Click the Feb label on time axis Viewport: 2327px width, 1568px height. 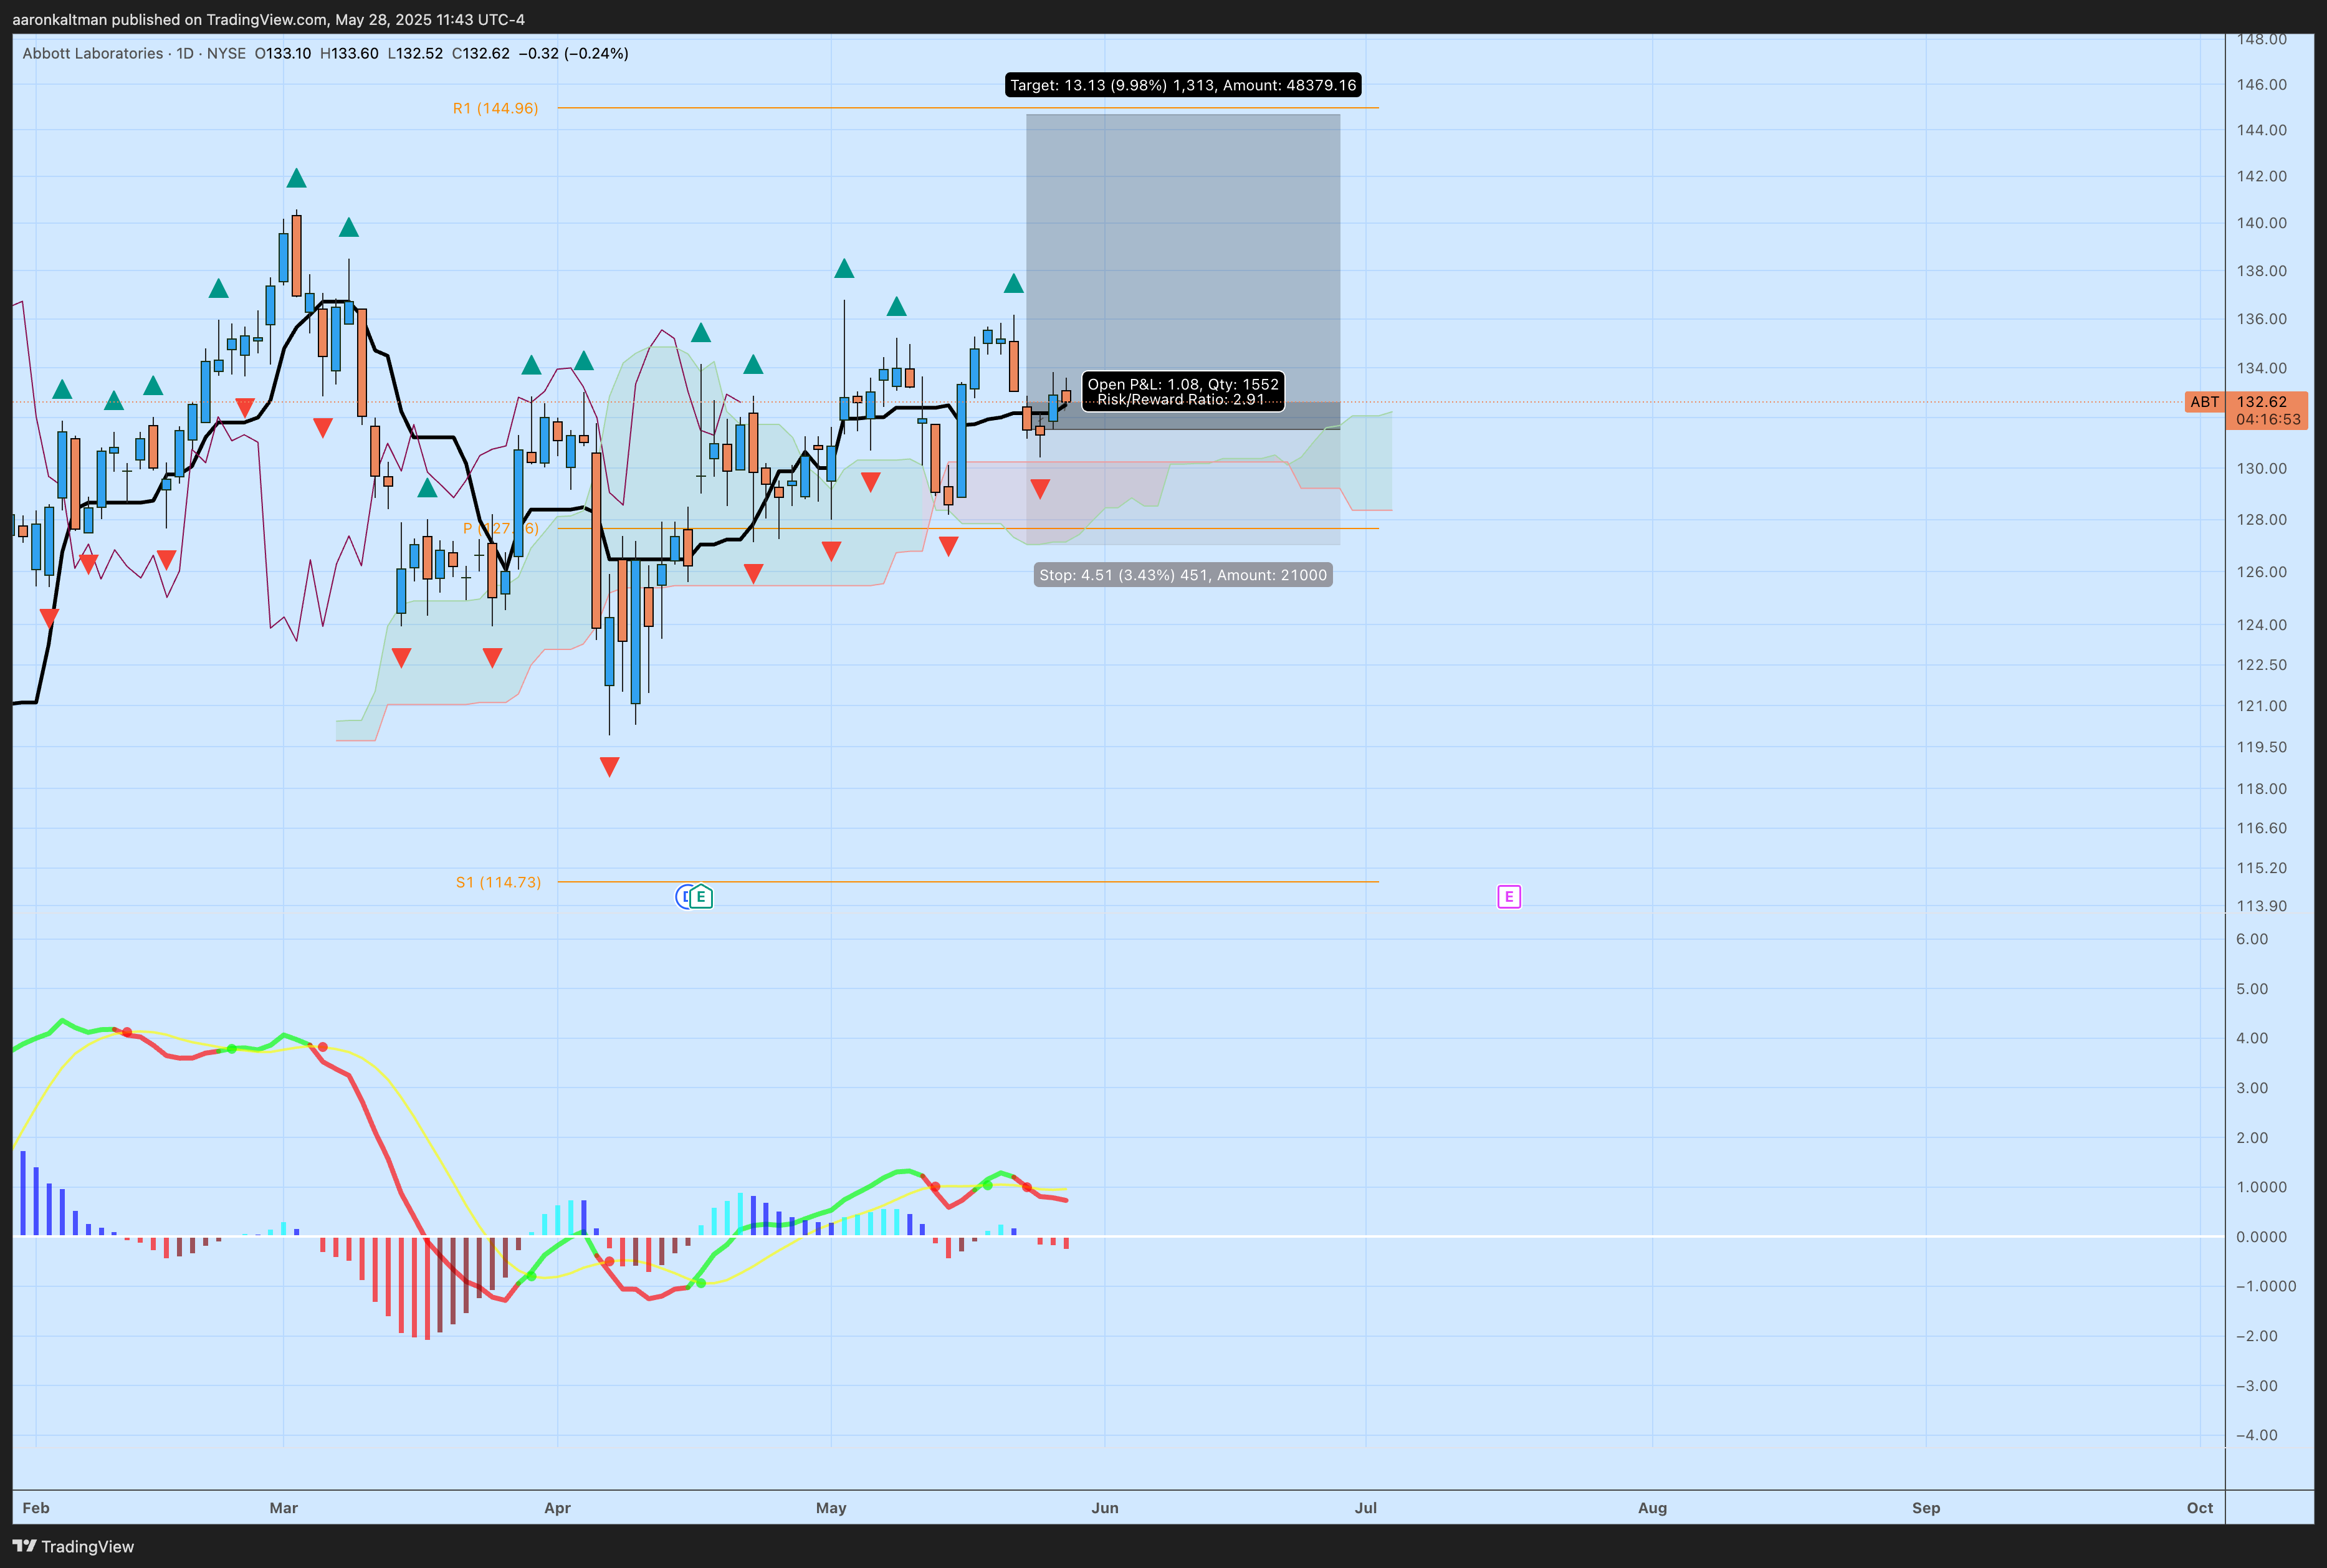tap(36, 1508)
